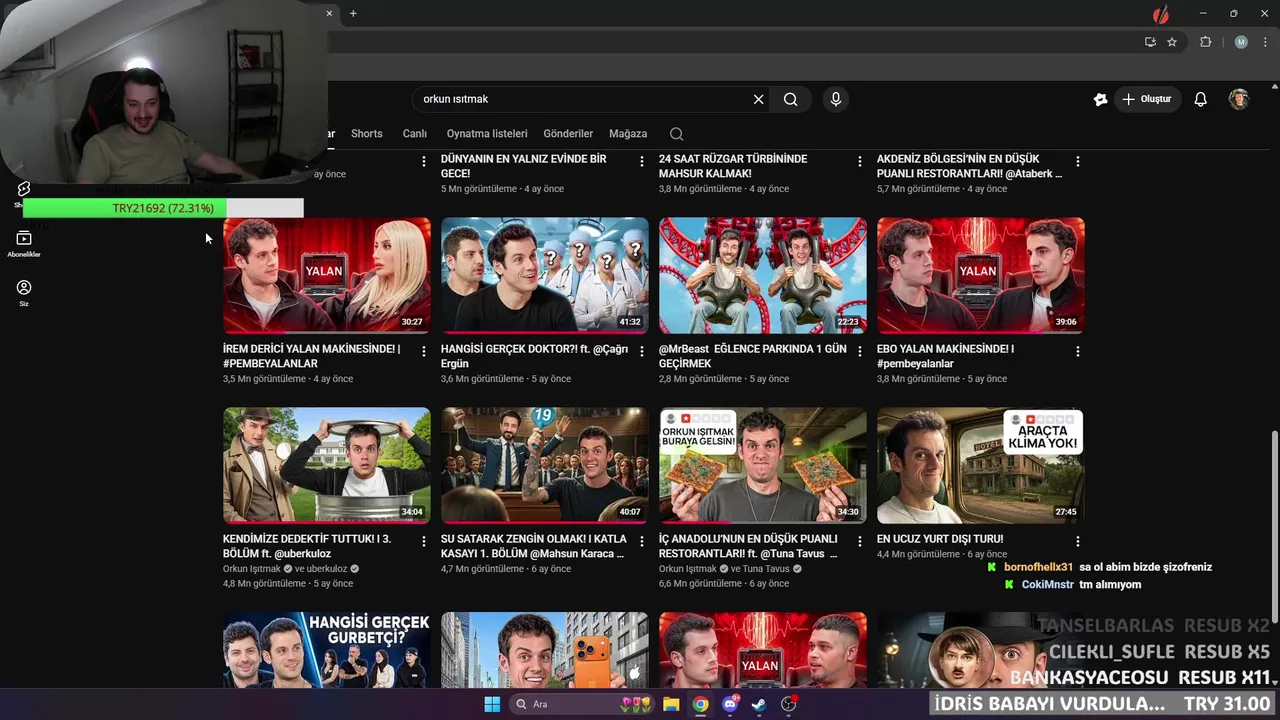Open a new Chrome tab
The height and width of the screenshot is (720, 1280).
353,13
